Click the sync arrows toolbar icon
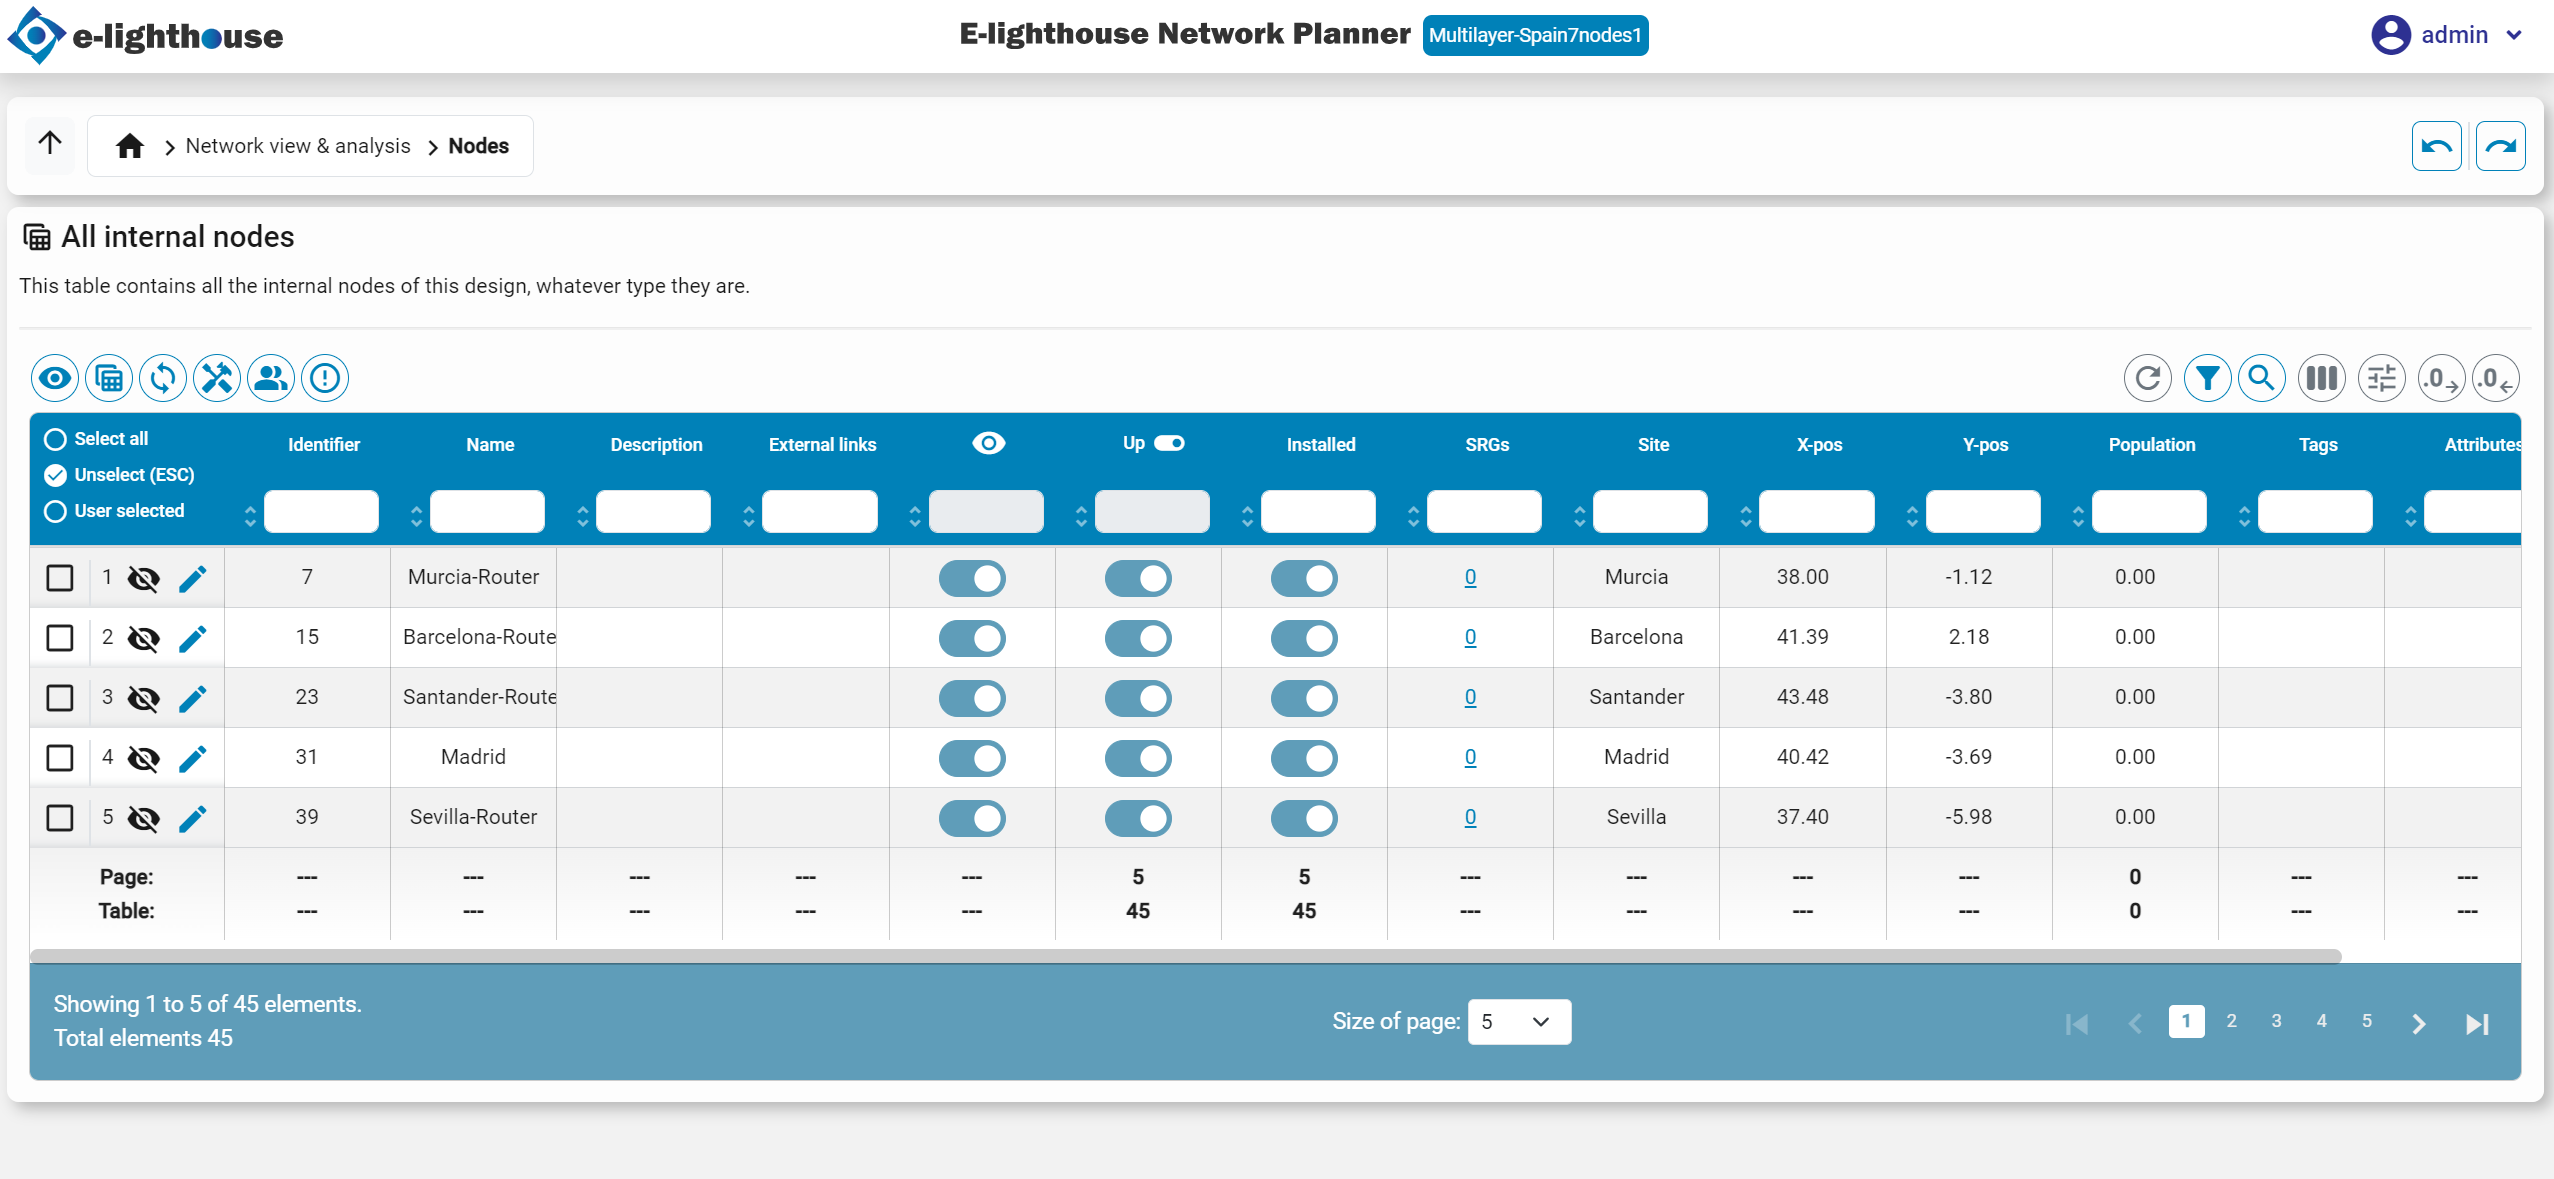 163,378
